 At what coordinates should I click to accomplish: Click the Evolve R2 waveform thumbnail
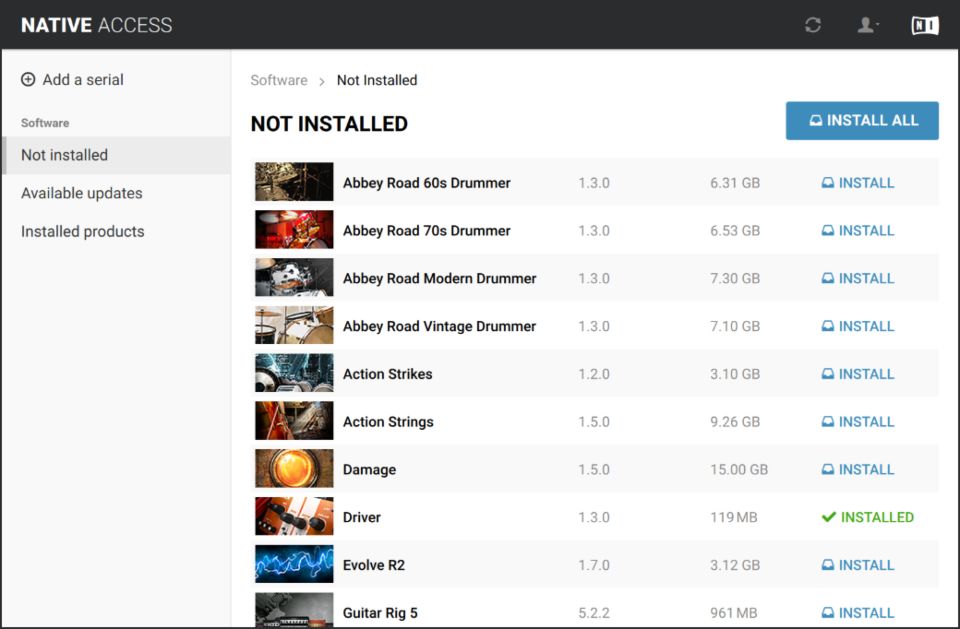click(294, 565)
